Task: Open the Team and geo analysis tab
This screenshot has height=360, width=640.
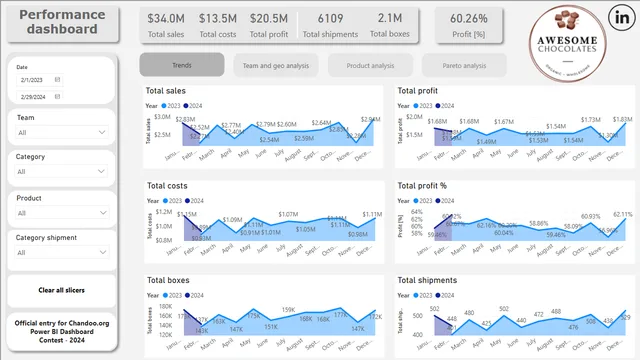Action: point(276,65)
